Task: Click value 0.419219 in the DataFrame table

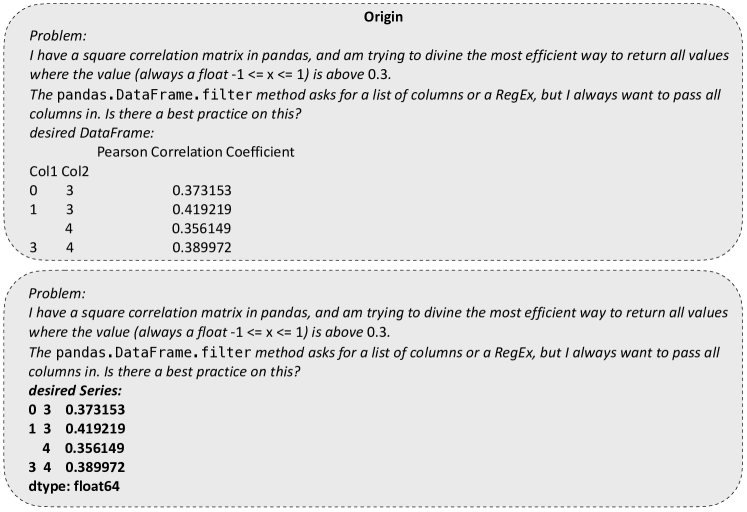Action: (202, 210)
